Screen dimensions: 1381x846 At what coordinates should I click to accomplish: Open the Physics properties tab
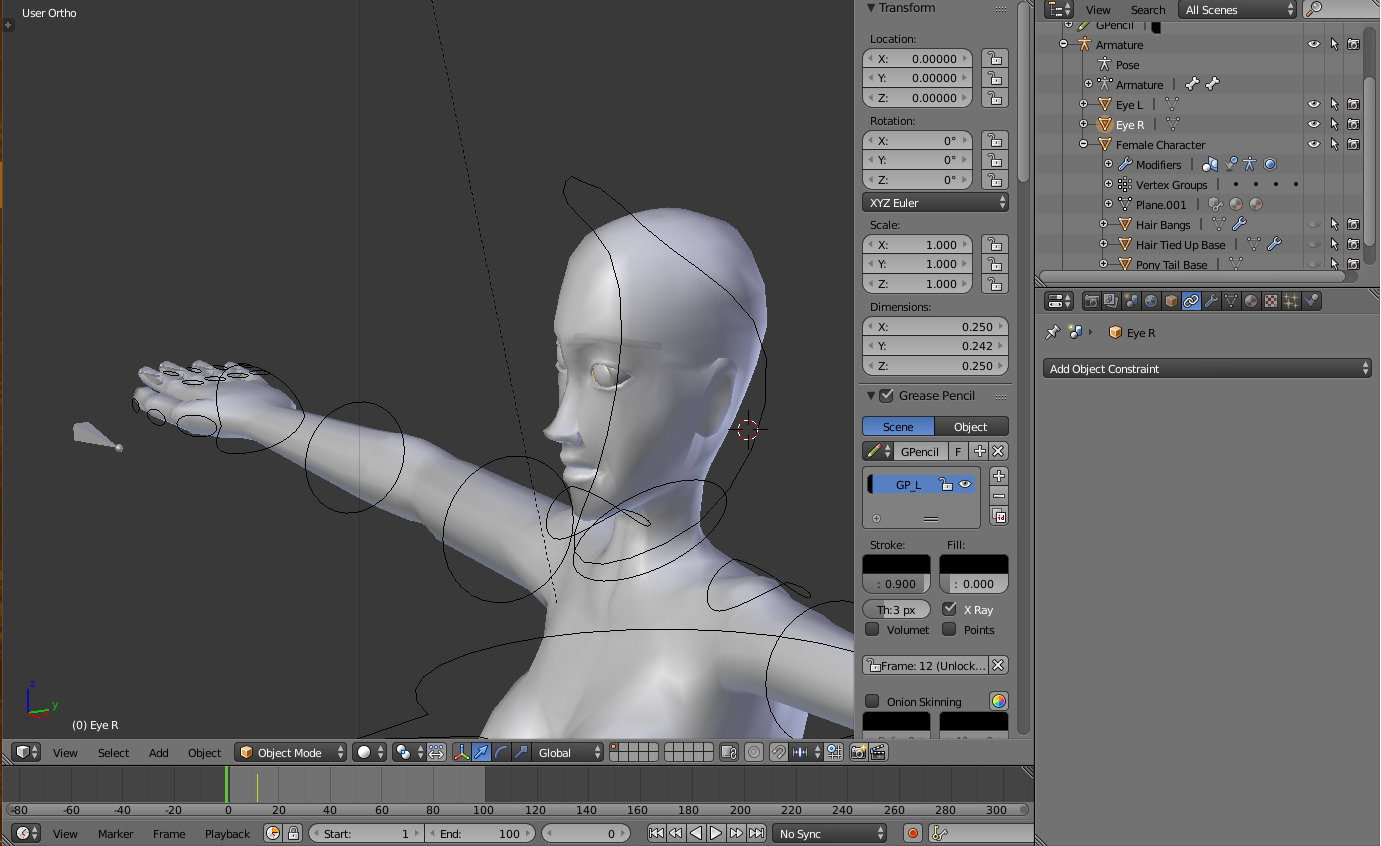tap(1311, 301)
